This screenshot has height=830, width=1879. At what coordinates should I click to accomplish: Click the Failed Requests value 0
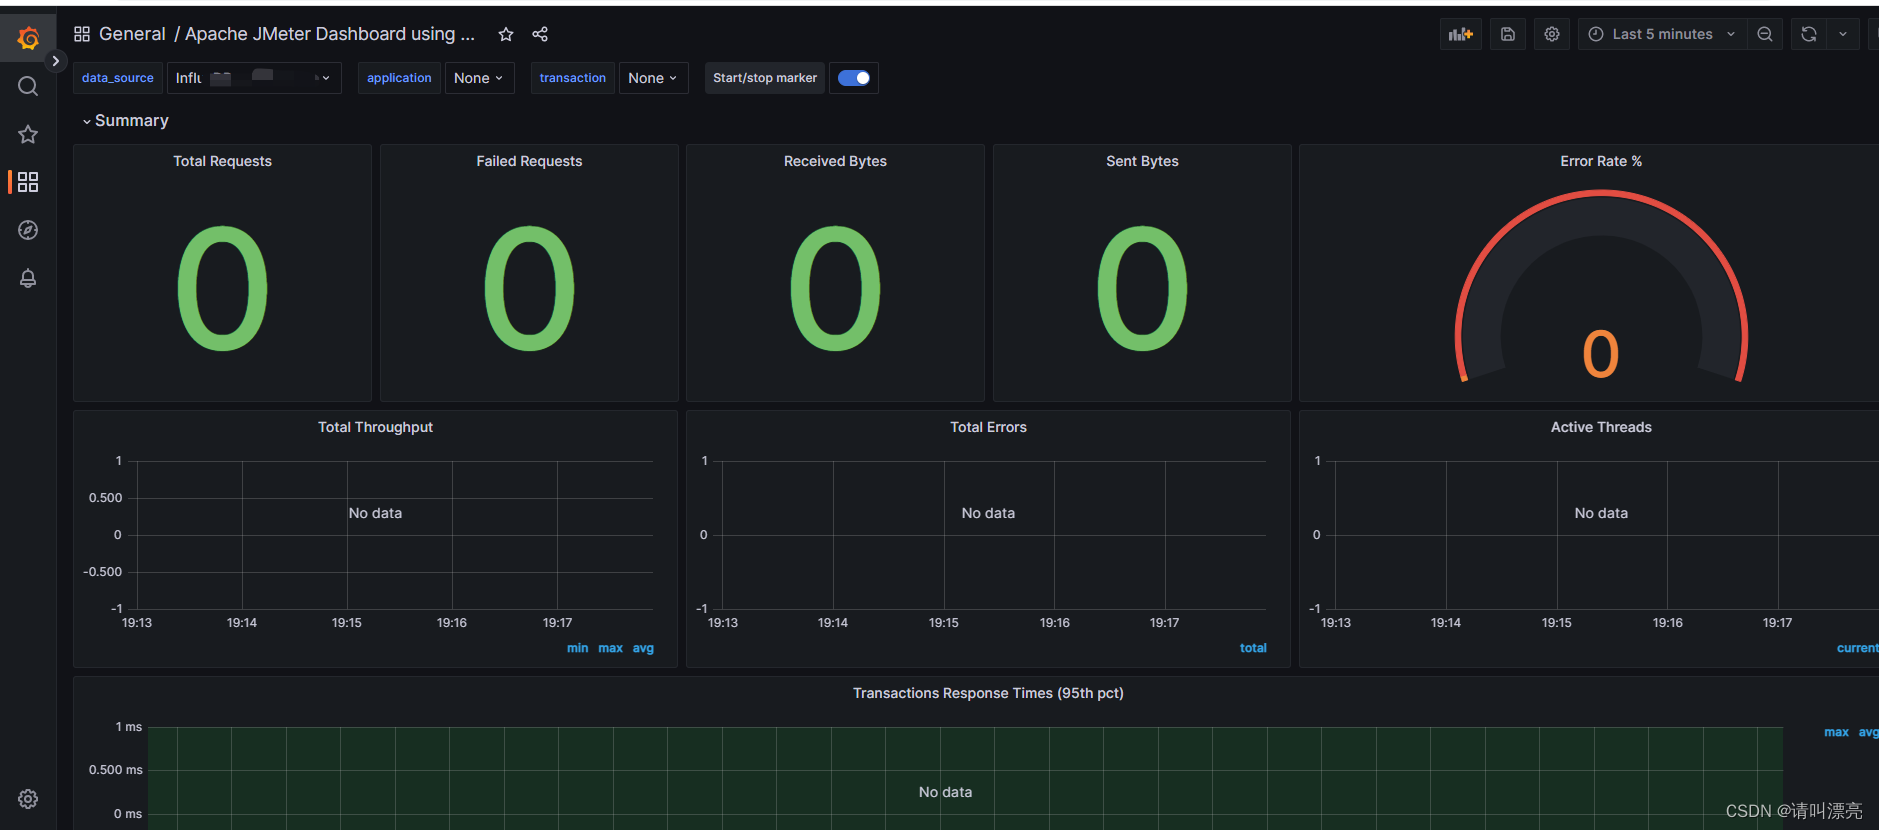point(529,288)
